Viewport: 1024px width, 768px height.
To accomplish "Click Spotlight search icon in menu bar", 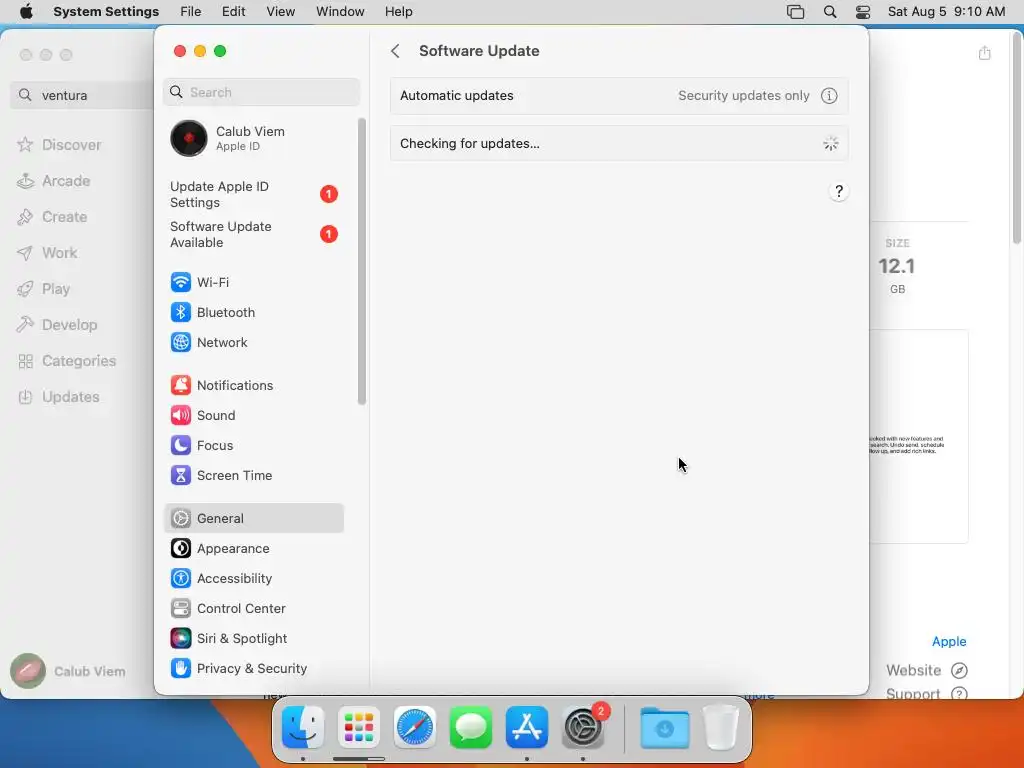I will (829, 12).
